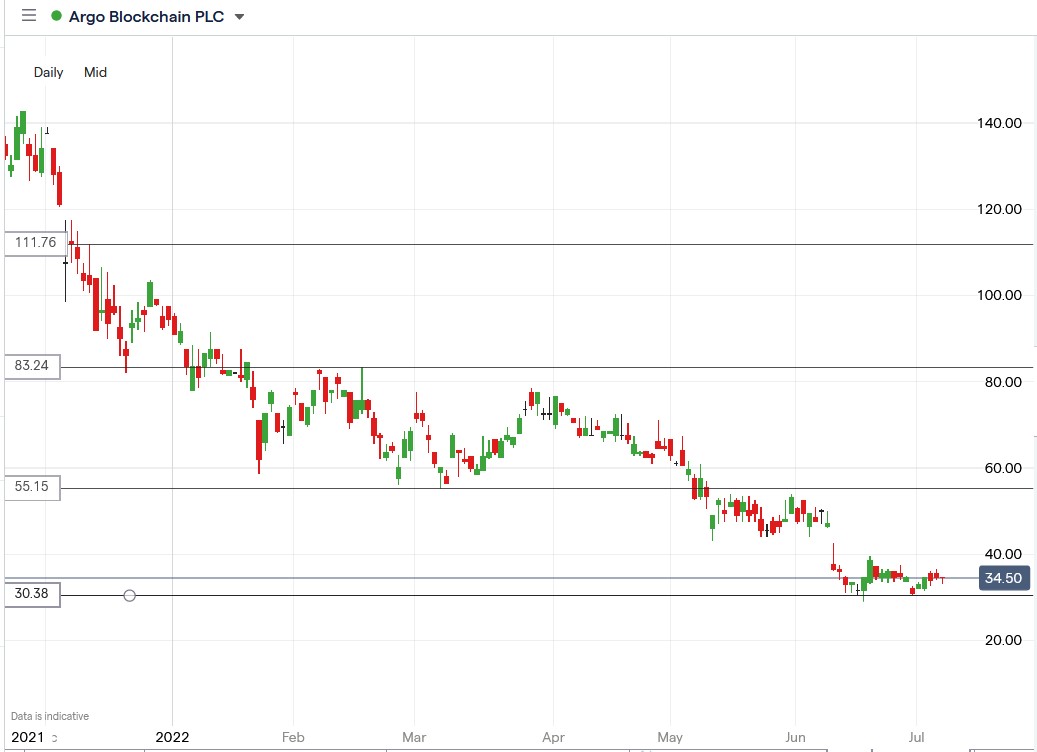The image size is (1037, 752).
Task: Select the 111.76 price level label
Action: click(32, 243)
